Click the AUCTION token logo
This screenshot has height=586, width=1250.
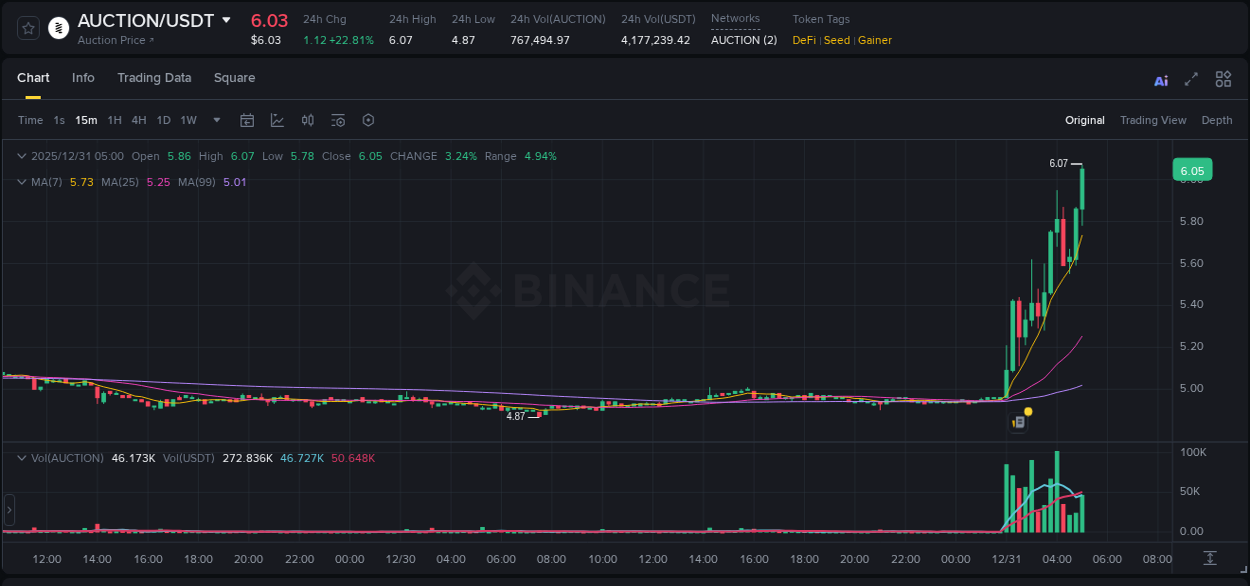pyautogui.click(x=57, y=28)
